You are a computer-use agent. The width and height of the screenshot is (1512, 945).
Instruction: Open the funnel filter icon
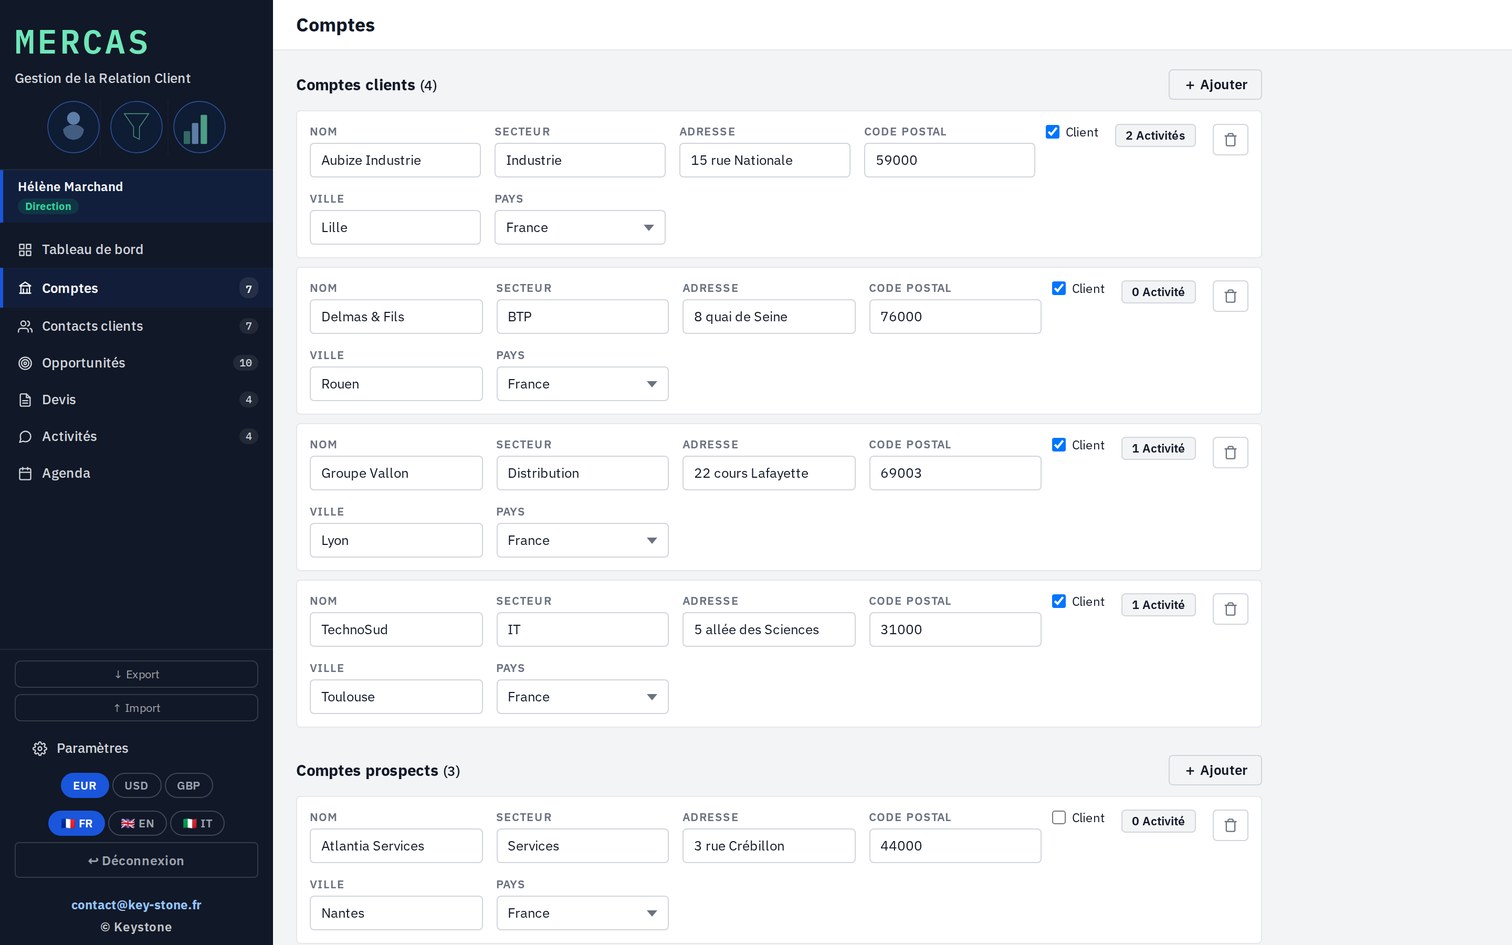136,127
